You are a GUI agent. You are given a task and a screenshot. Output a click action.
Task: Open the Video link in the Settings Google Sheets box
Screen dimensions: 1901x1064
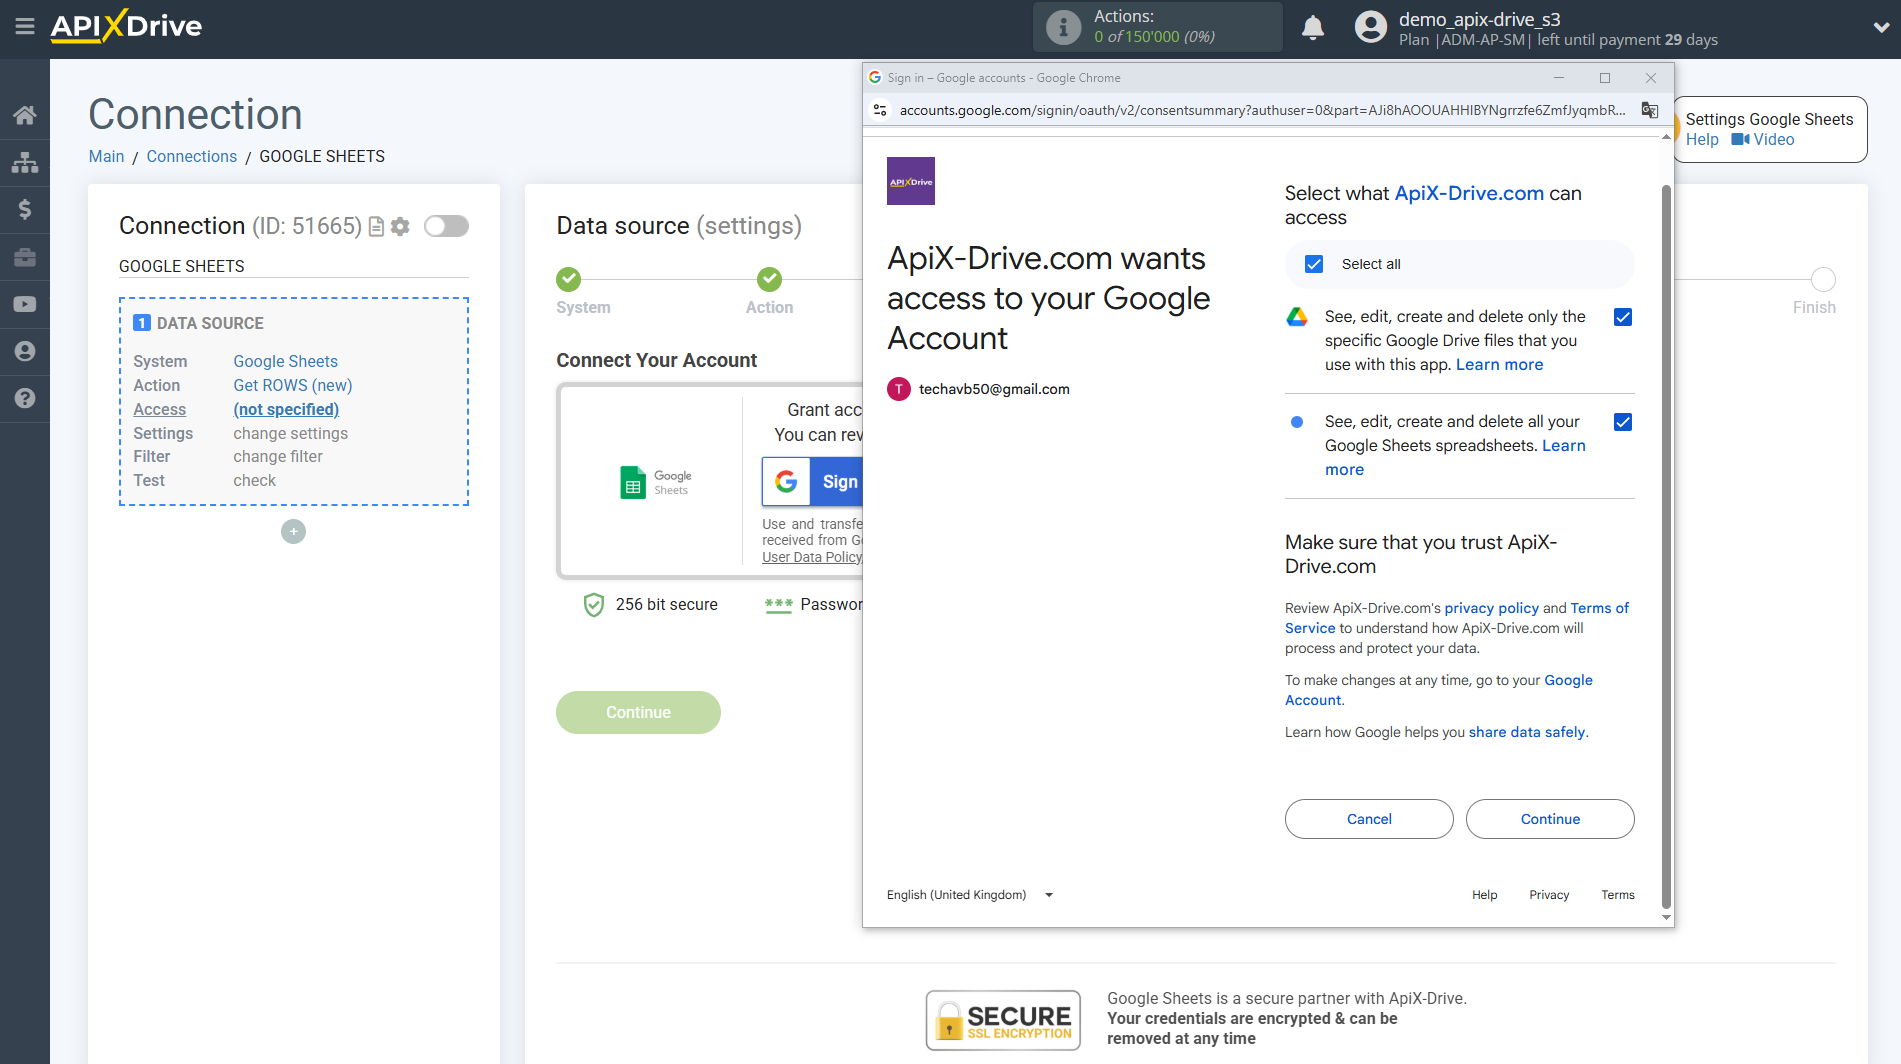pos(1763,140)
